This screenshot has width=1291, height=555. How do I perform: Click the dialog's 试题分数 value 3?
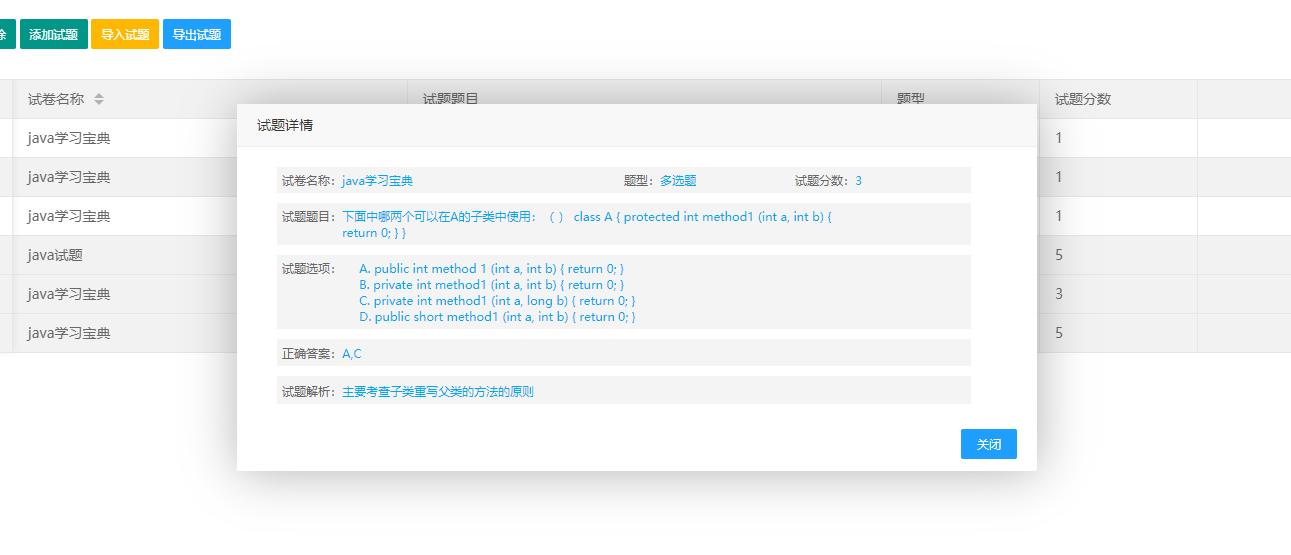858,181
